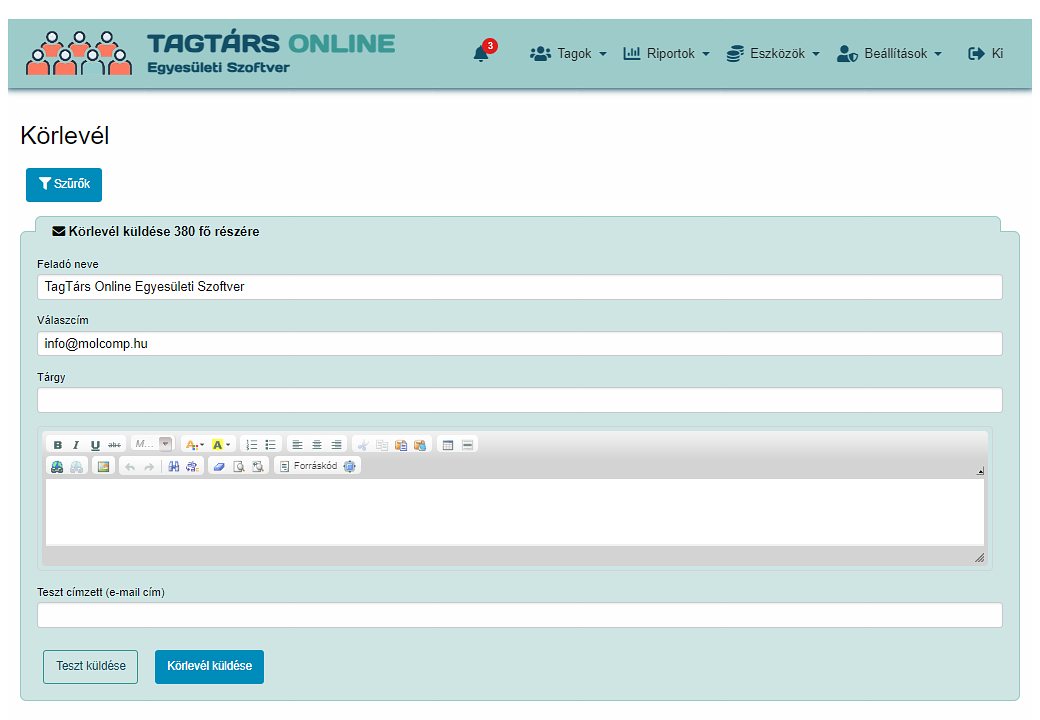Open the Replace tool icon
This screenshot has width=1040, height=720.
192,467
